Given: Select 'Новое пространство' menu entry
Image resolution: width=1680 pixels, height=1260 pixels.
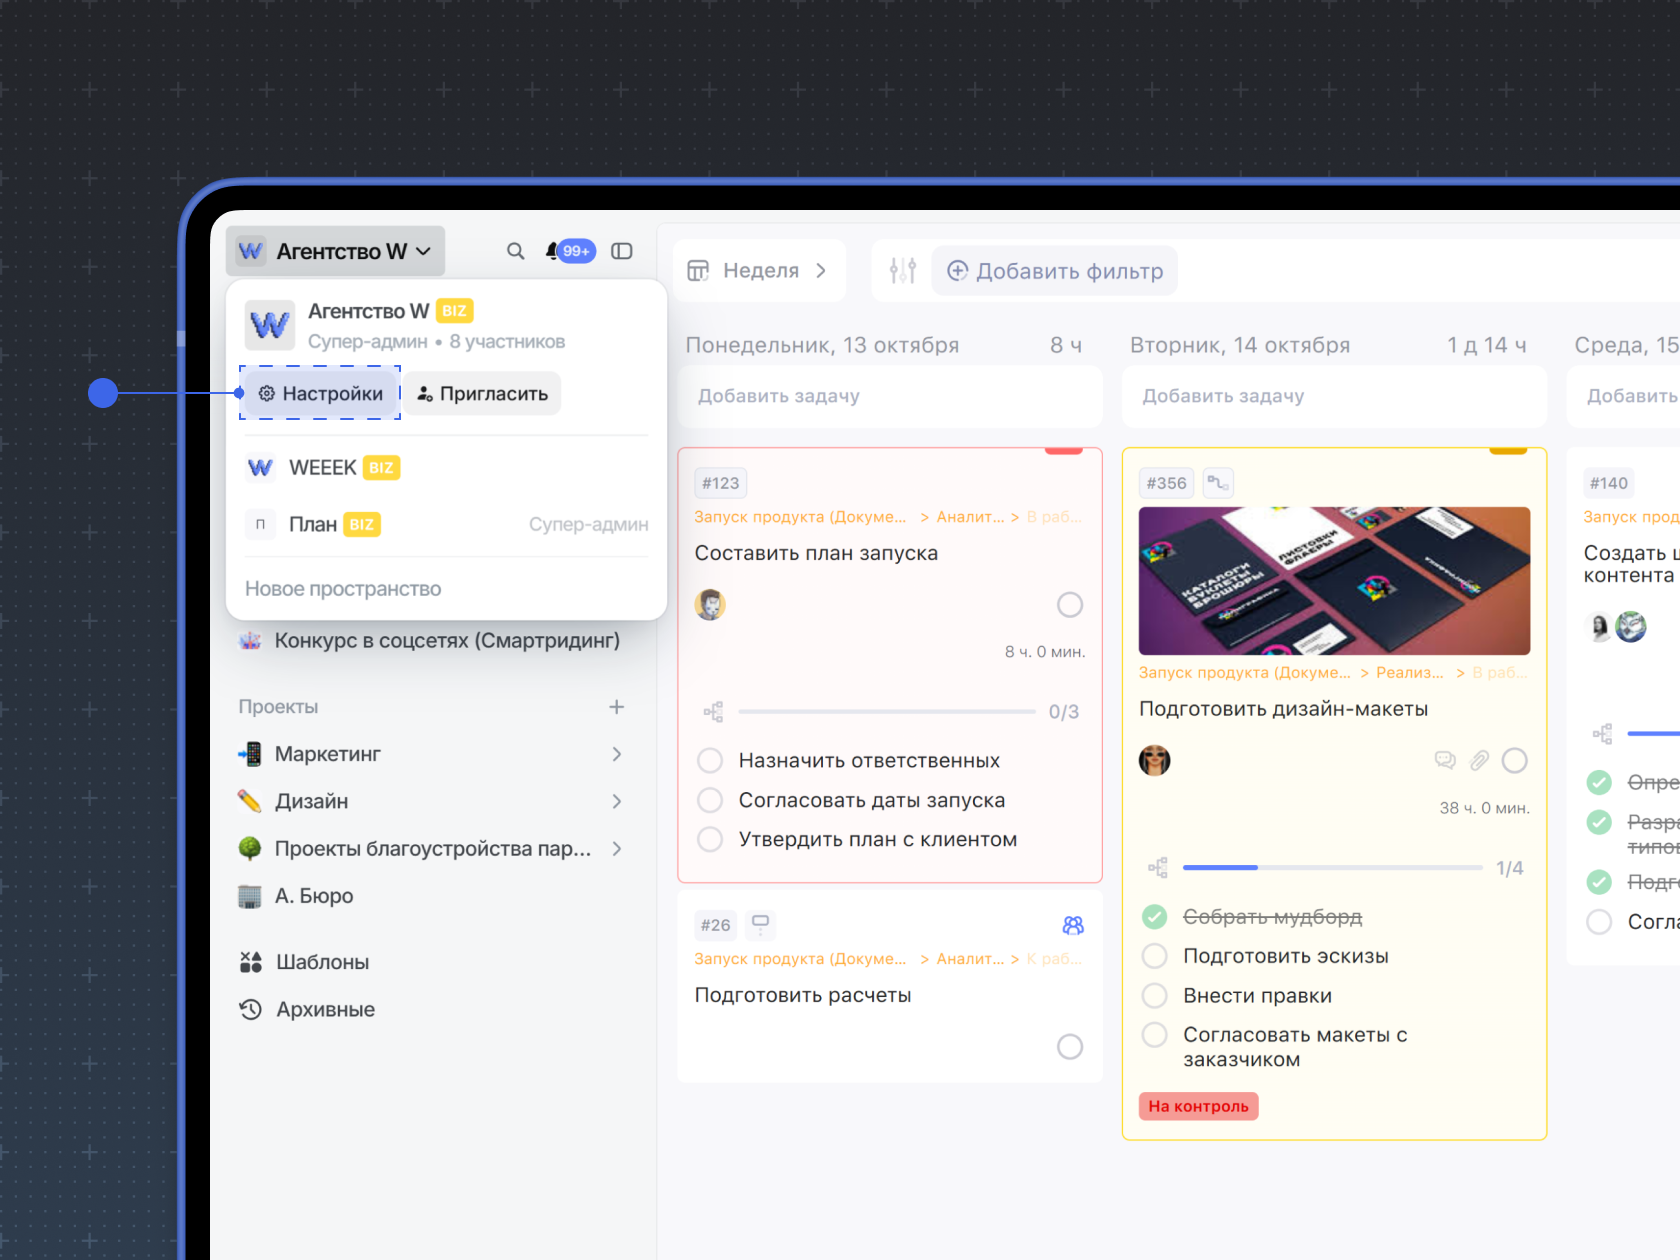Looking at the screenshot, I should tap(343, 589).
